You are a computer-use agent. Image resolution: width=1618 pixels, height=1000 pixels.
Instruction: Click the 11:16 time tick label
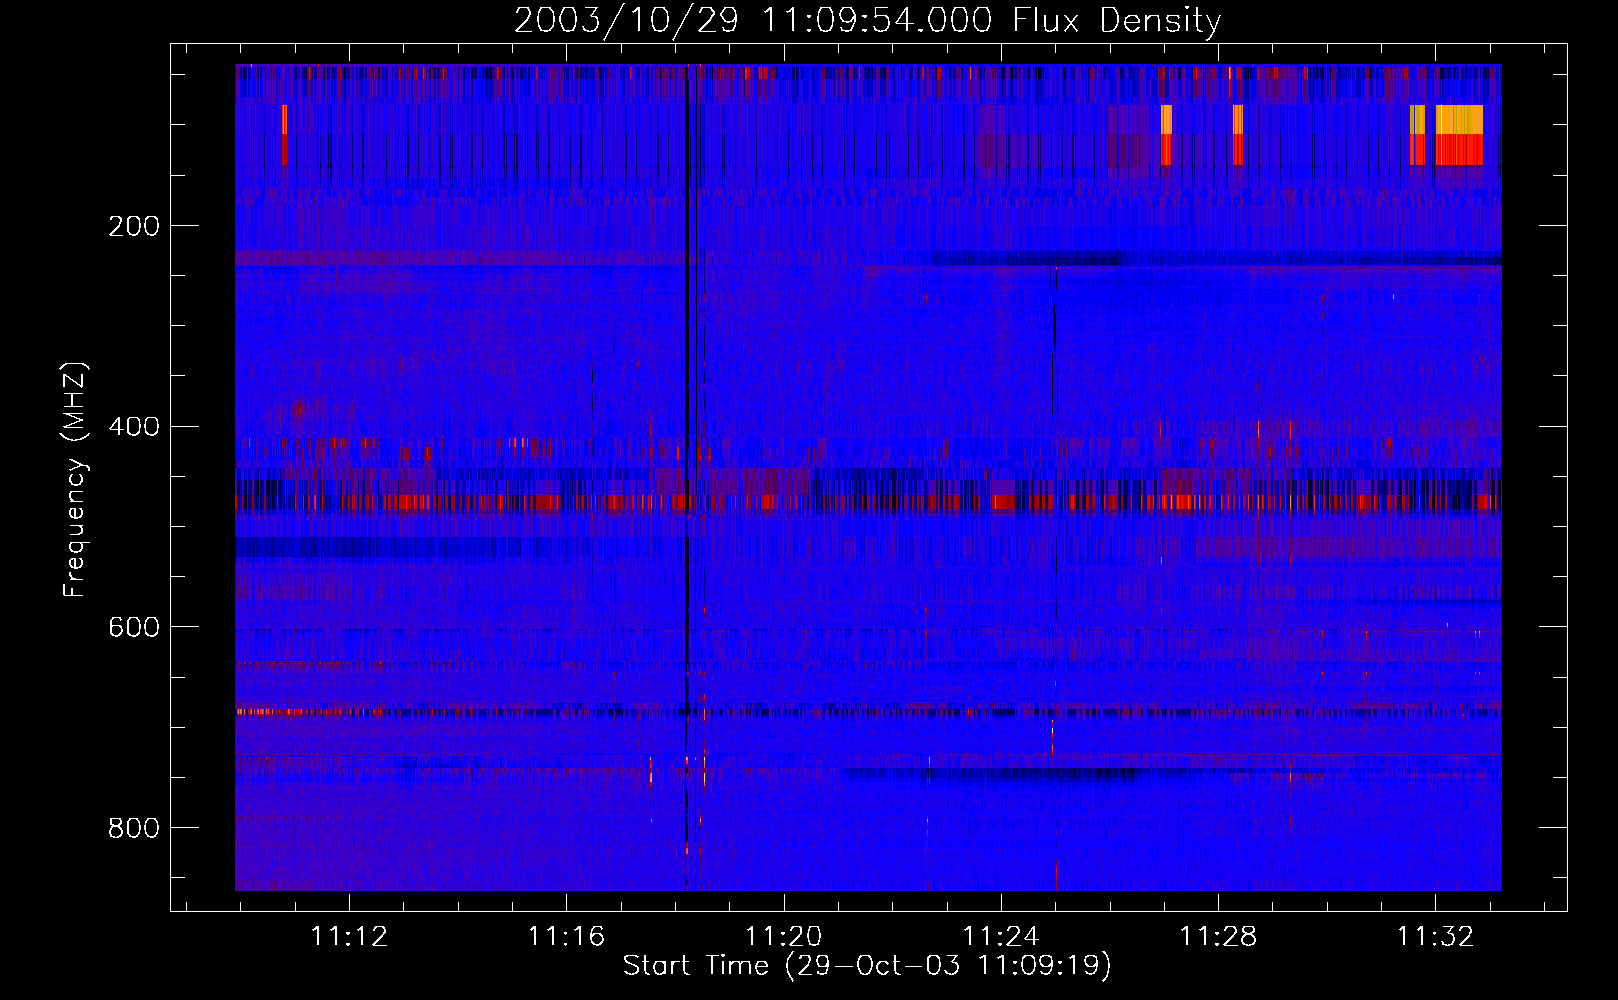566,936
